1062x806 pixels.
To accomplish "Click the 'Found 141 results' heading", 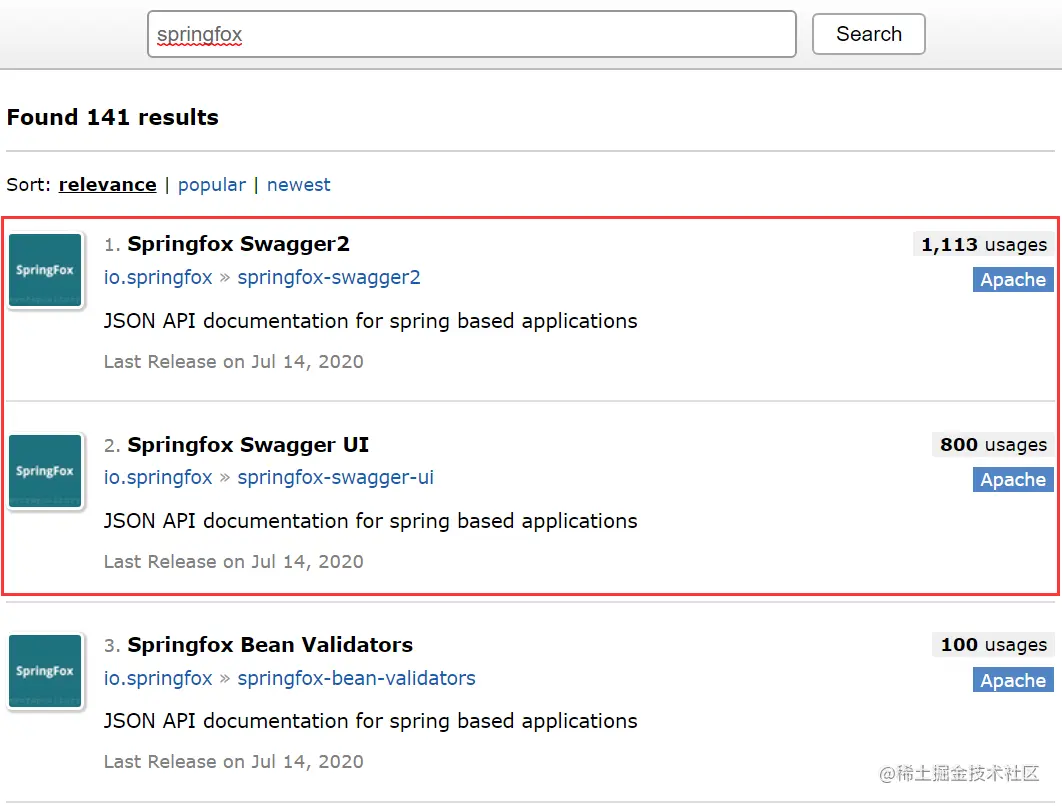I will coord(112,117).
